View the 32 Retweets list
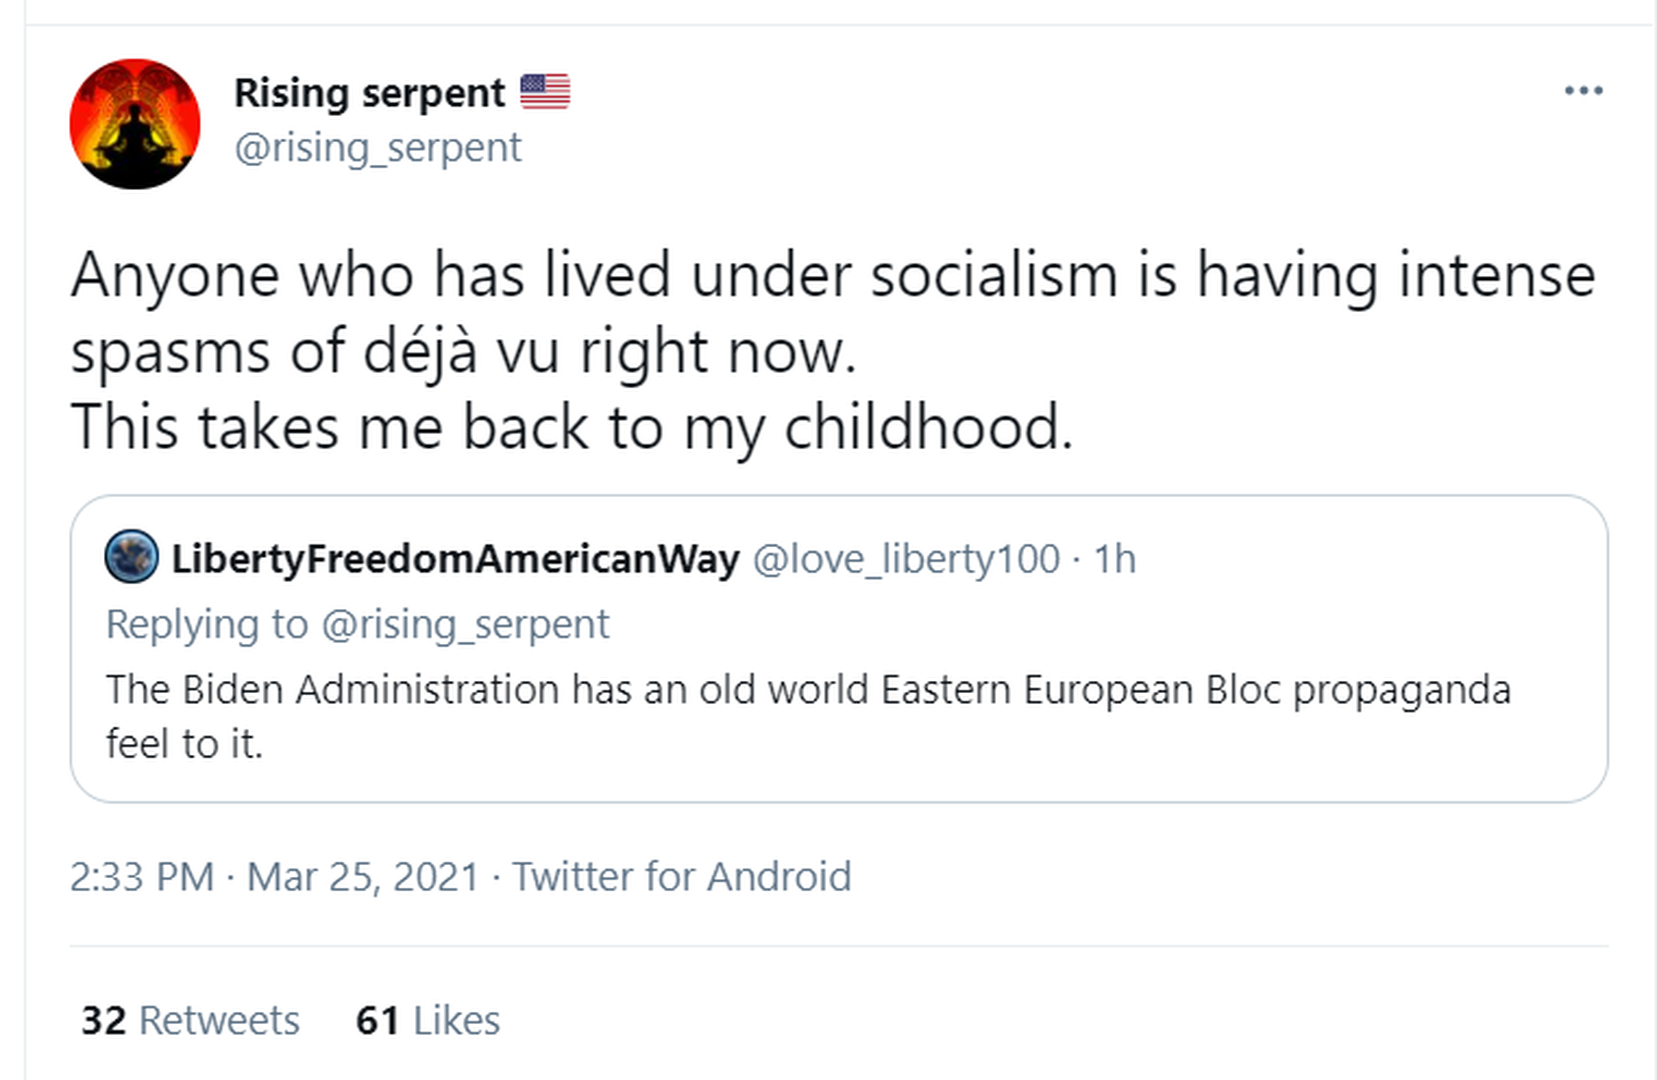 [190, 1021]
